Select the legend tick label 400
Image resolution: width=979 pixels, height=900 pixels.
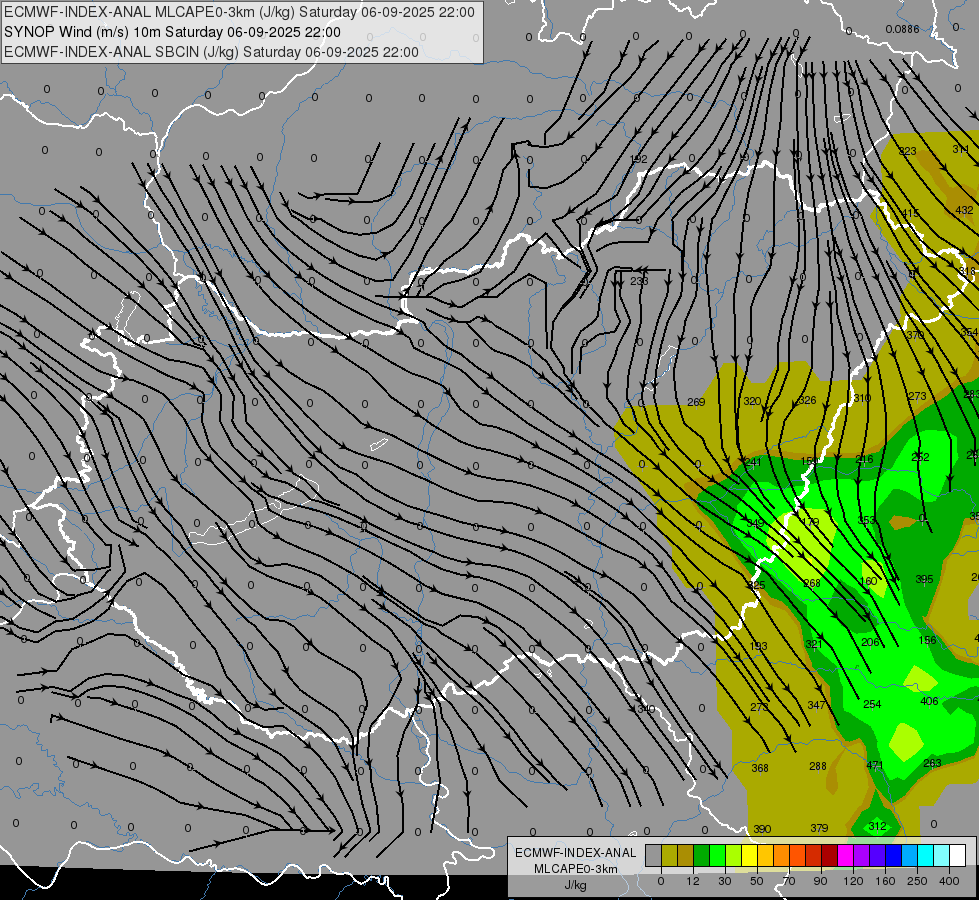coord(949,881)
